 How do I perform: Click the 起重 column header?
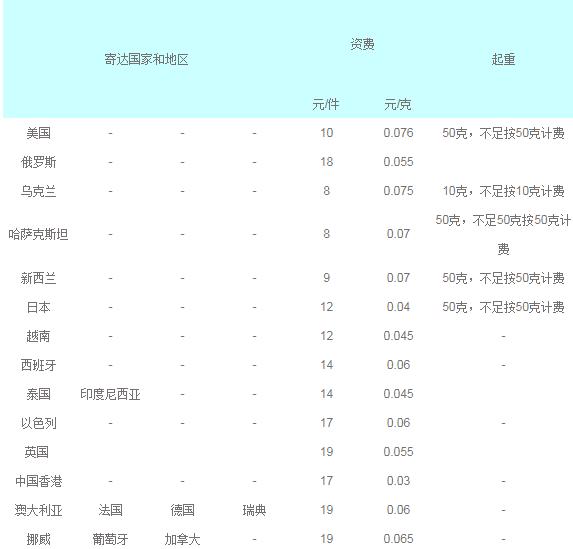pyautogui.click(x=503, y=59)
